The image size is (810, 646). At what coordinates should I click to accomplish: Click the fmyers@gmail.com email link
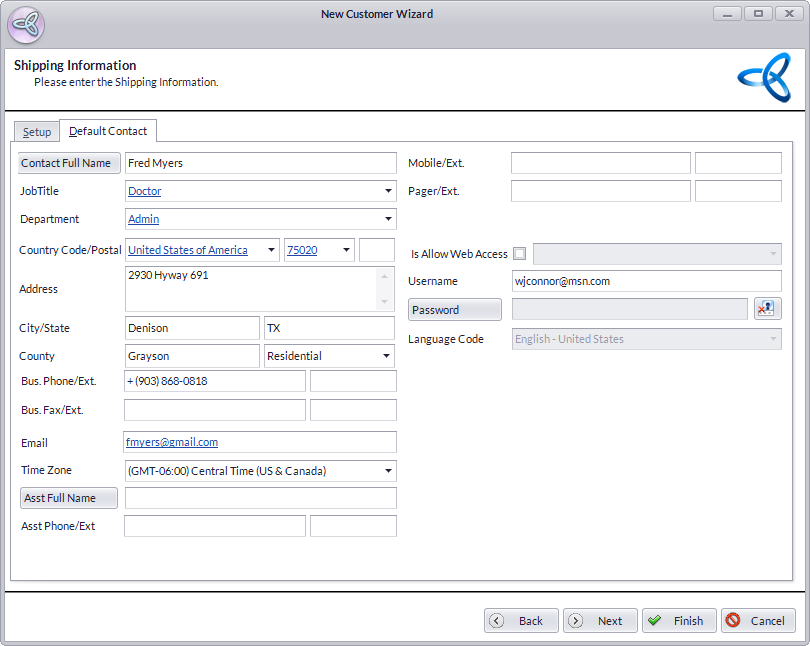pyautogui.click(x=172, y=442)
